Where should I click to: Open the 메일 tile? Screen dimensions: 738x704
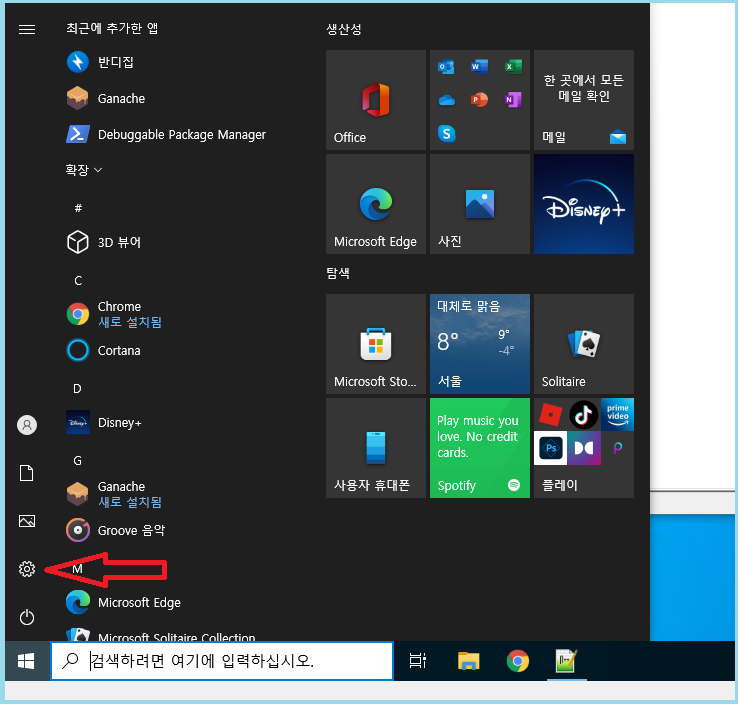584,100
